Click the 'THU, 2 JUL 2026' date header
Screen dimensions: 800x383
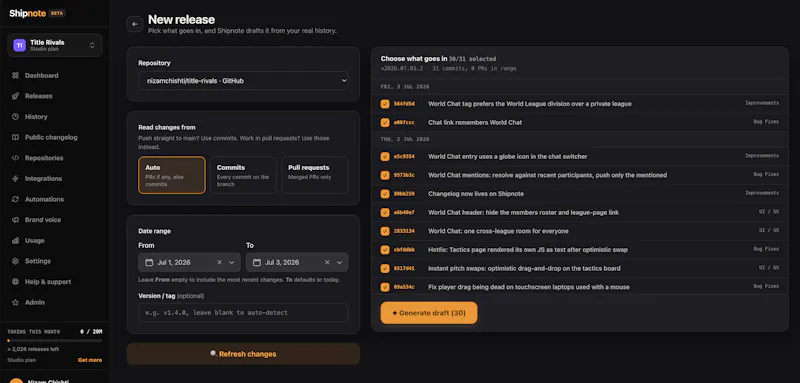point(405,139)
